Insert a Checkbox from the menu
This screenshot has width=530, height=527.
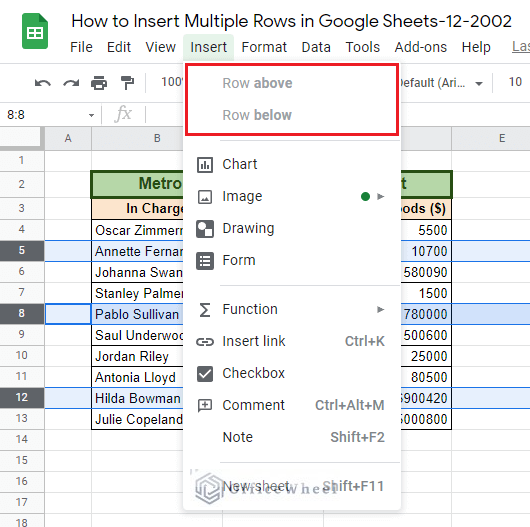[x=291, y=374]
